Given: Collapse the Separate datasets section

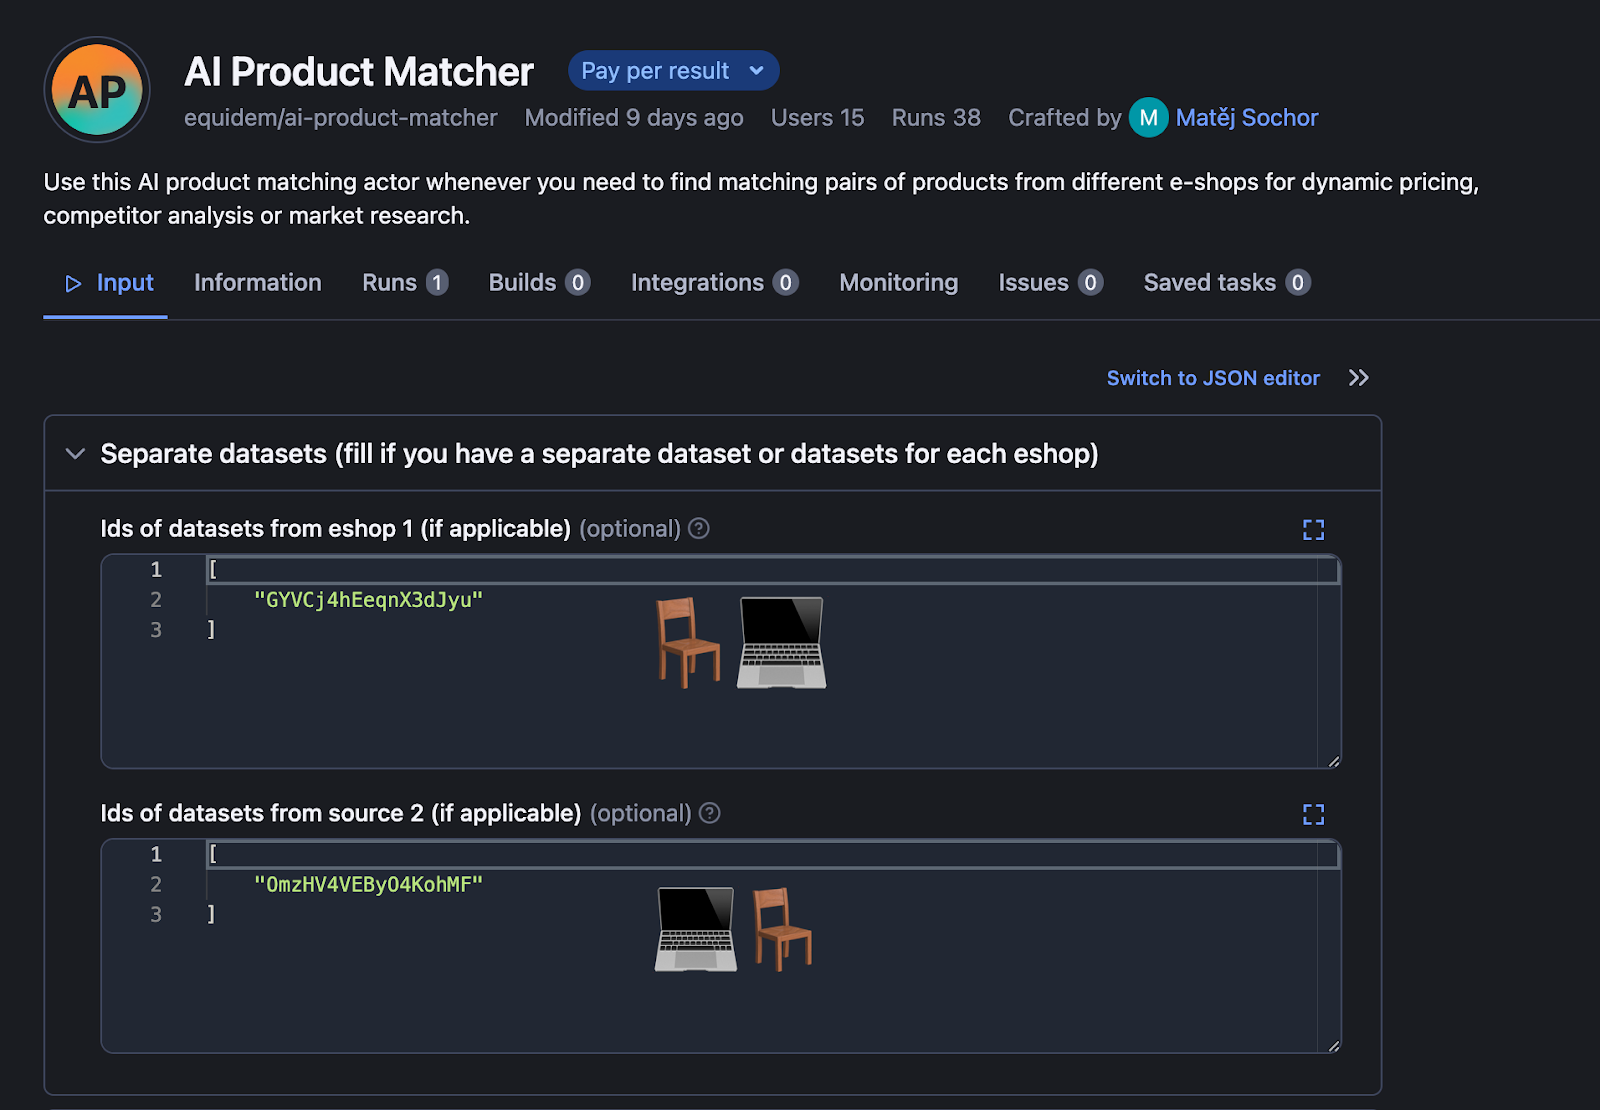Looking at the screenshot, I should pyautogui.click(x=75, y=453).
